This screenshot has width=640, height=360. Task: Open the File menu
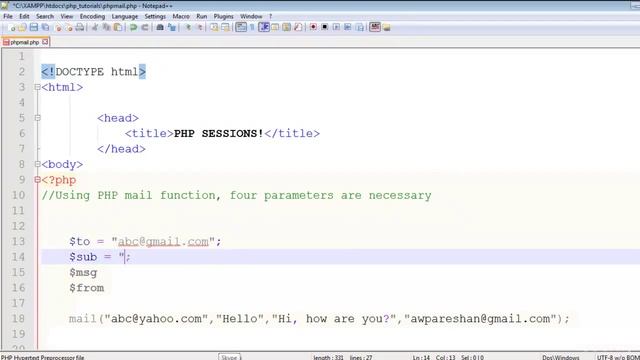(8, 16)
